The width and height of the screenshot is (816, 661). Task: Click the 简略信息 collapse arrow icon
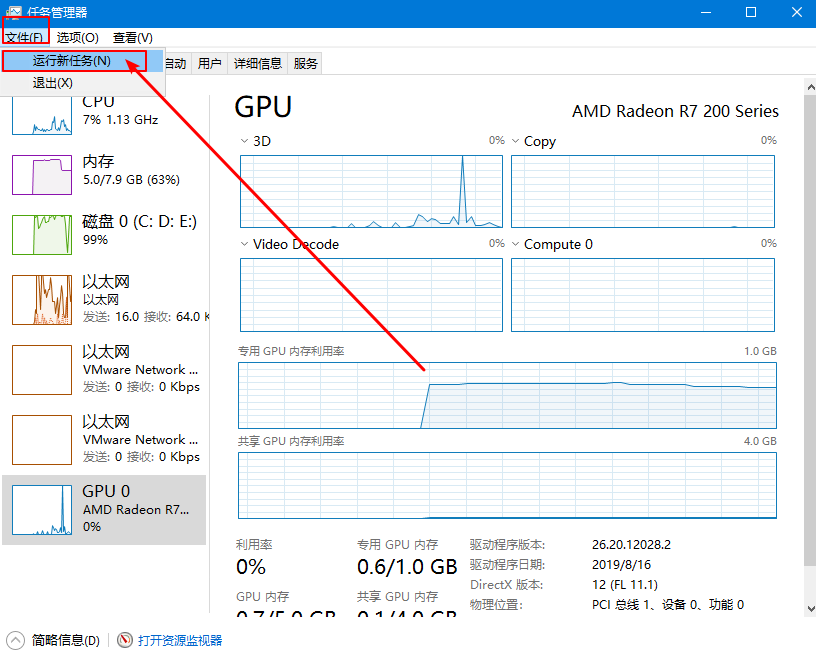(x=16, y=640)
